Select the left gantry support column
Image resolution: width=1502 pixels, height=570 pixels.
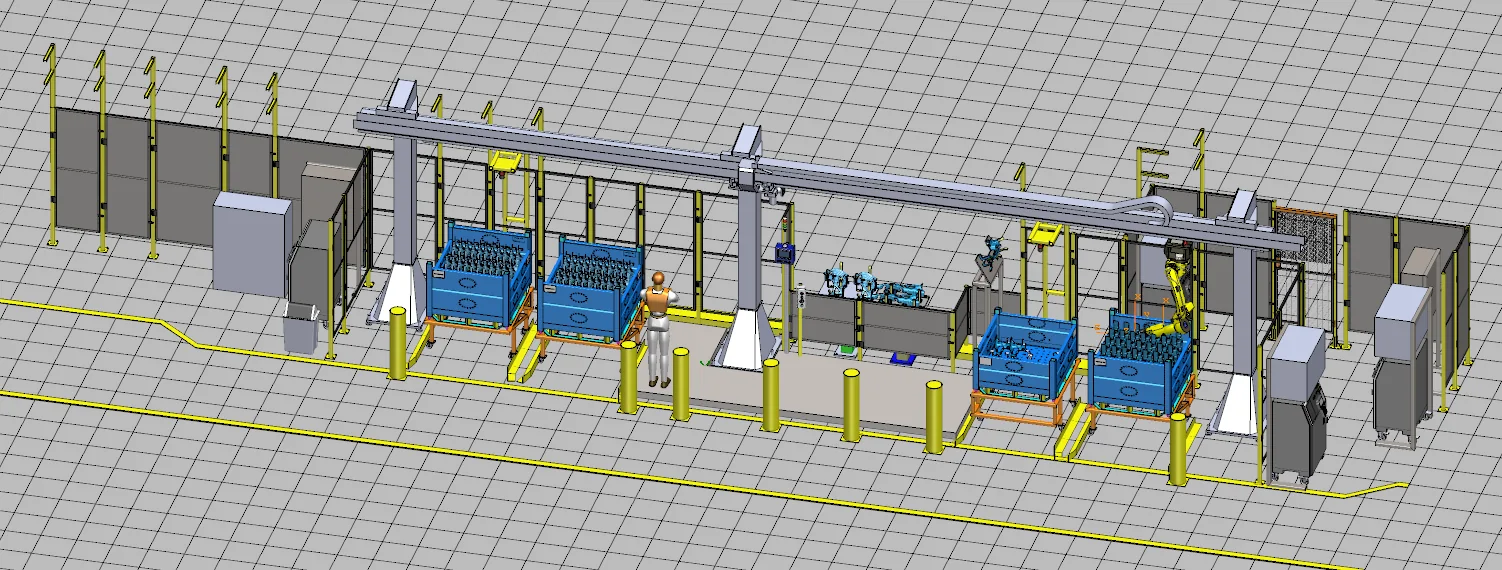tap(403, 200)
